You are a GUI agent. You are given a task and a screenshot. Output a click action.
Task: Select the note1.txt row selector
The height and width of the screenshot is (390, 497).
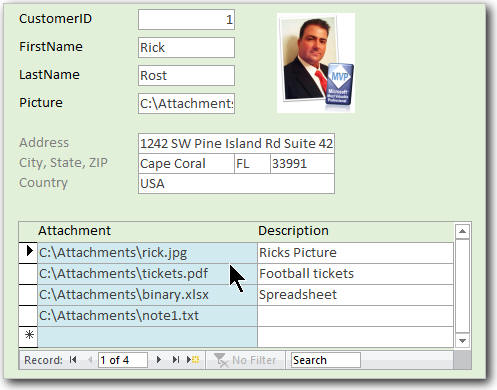pos(28,316)
